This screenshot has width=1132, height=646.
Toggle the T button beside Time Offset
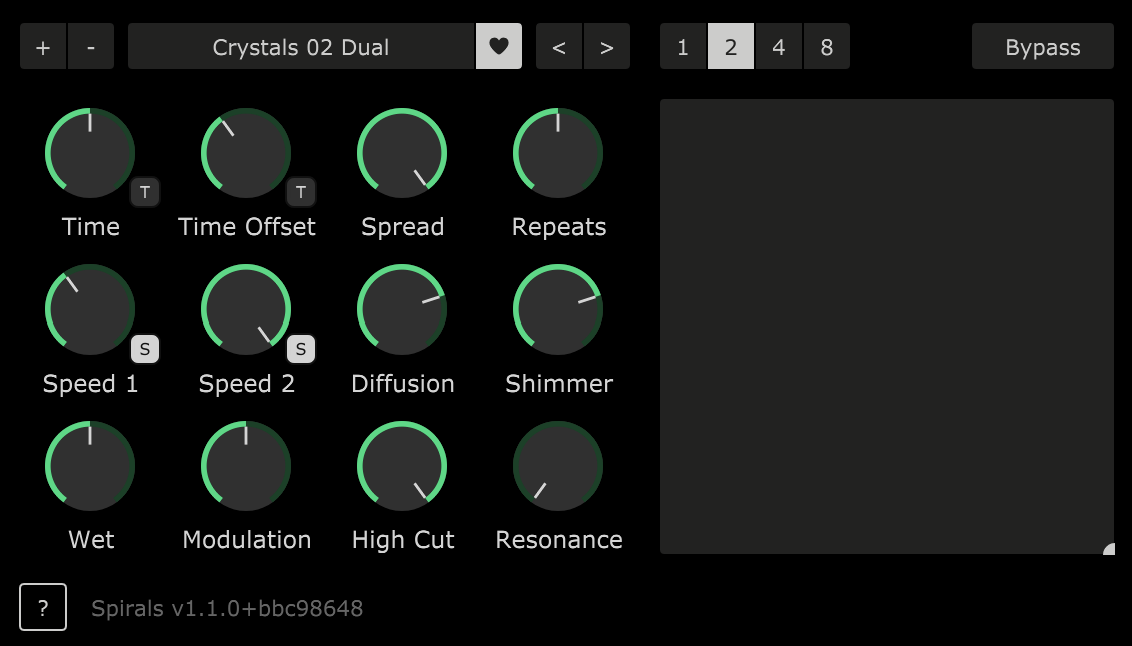(x=301, y=192)
